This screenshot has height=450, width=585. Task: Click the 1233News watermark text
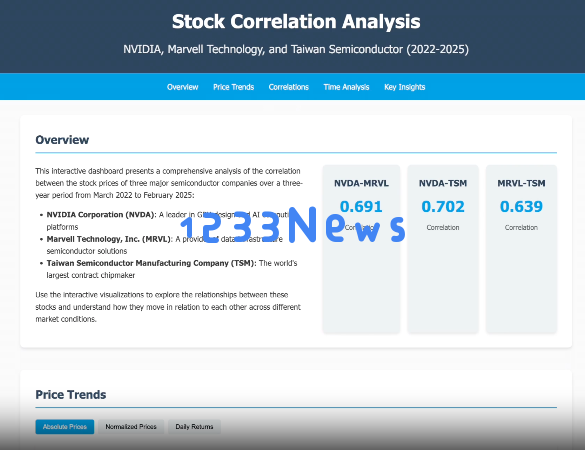click(x=292, y=225)
